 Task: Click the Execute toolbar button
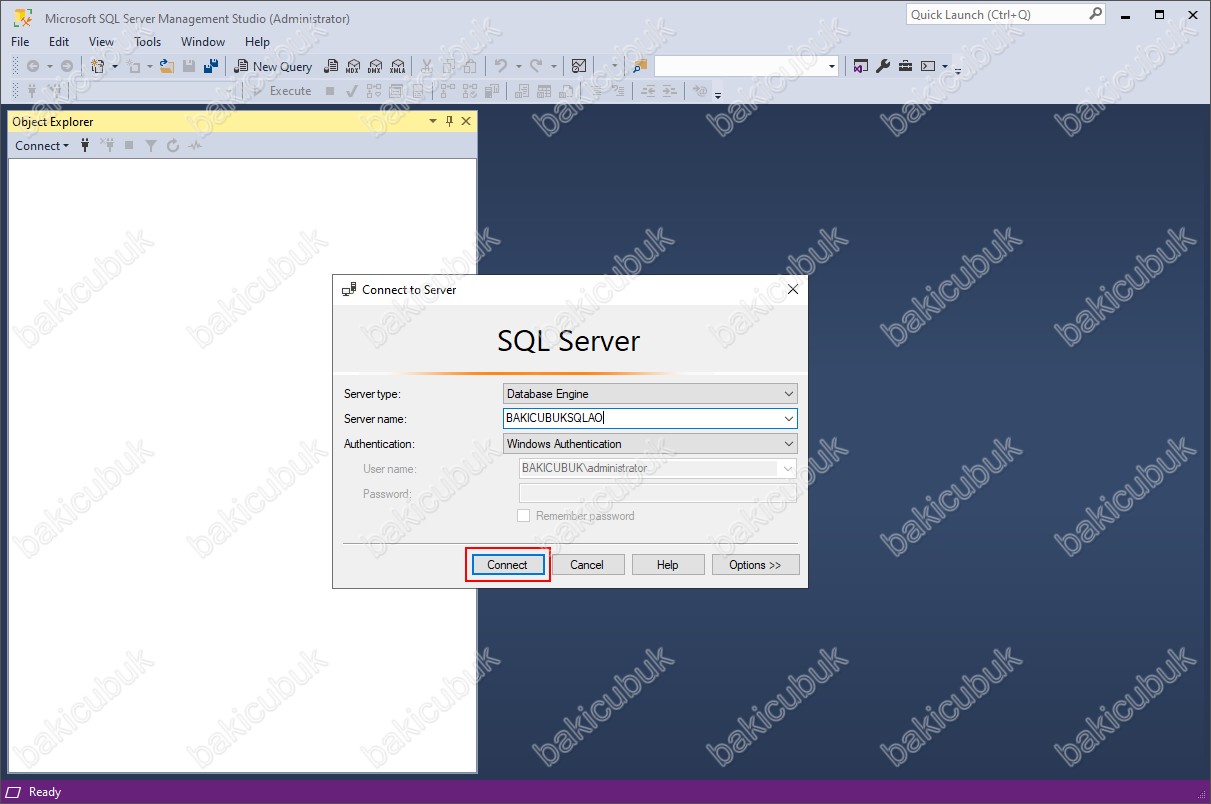pos(281,91)
